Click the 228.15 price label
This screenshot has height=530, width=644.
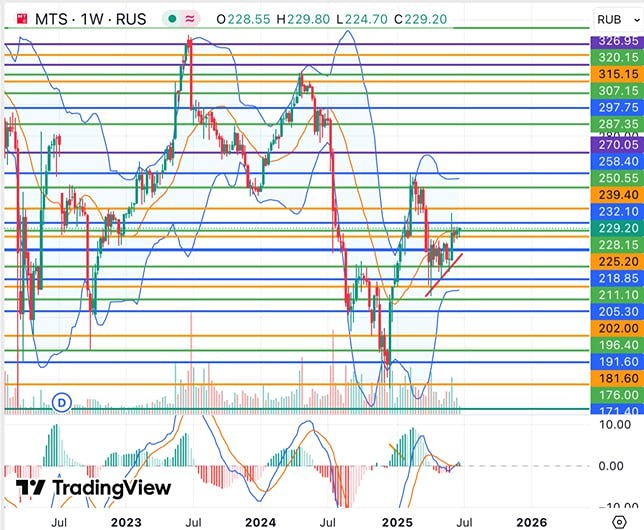click(617, 245)
